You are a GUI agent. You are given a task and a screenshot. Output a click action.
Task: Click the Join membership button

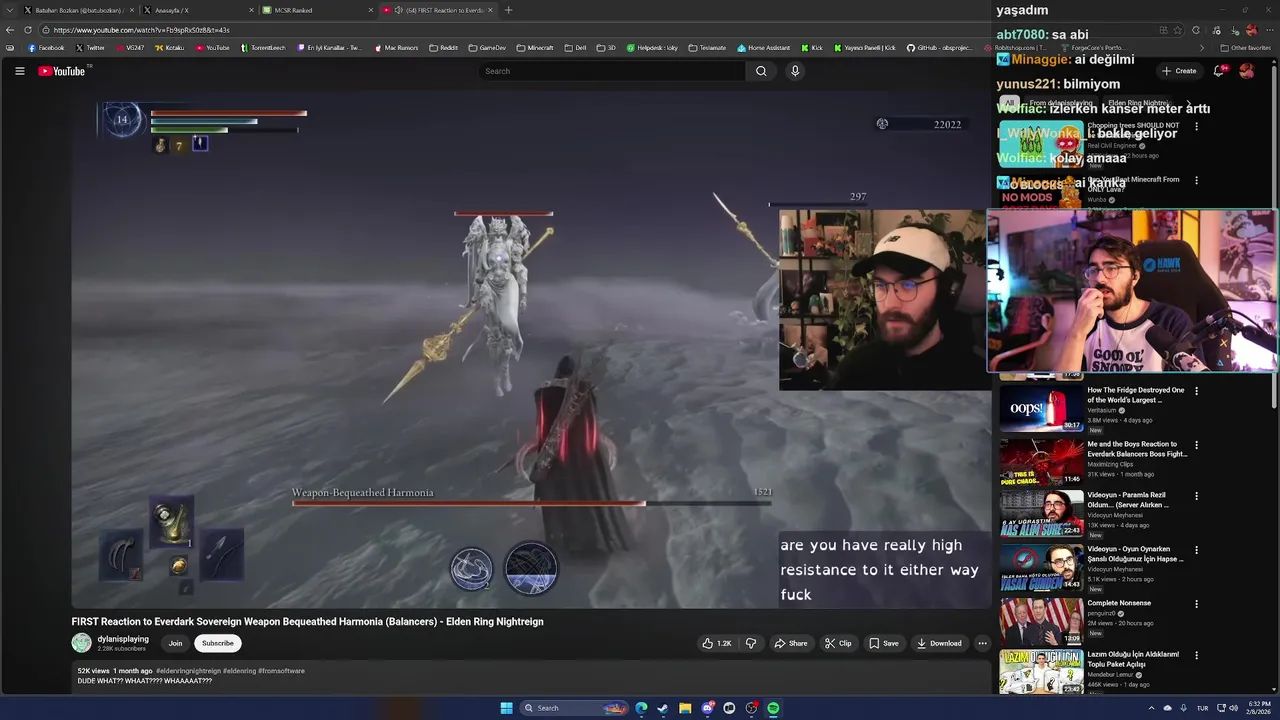pos(175,643)
